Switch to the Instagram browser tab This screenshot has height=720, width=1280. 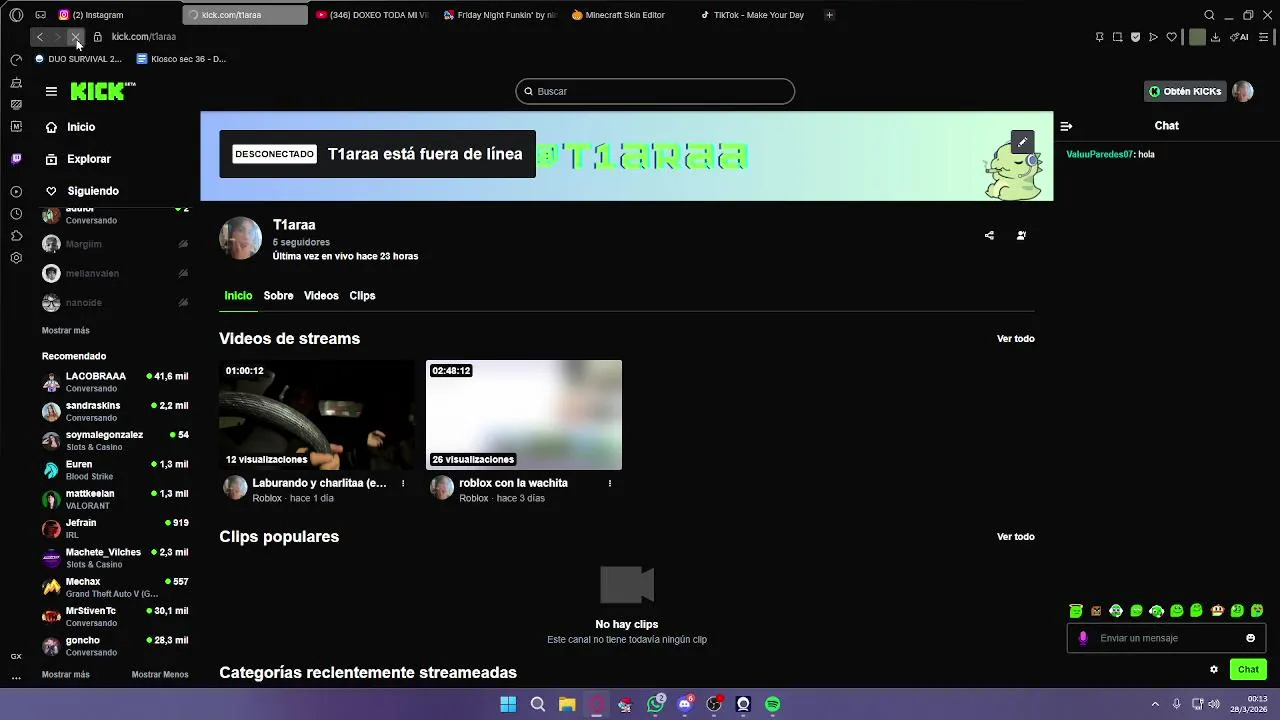(x=116, y=15)
